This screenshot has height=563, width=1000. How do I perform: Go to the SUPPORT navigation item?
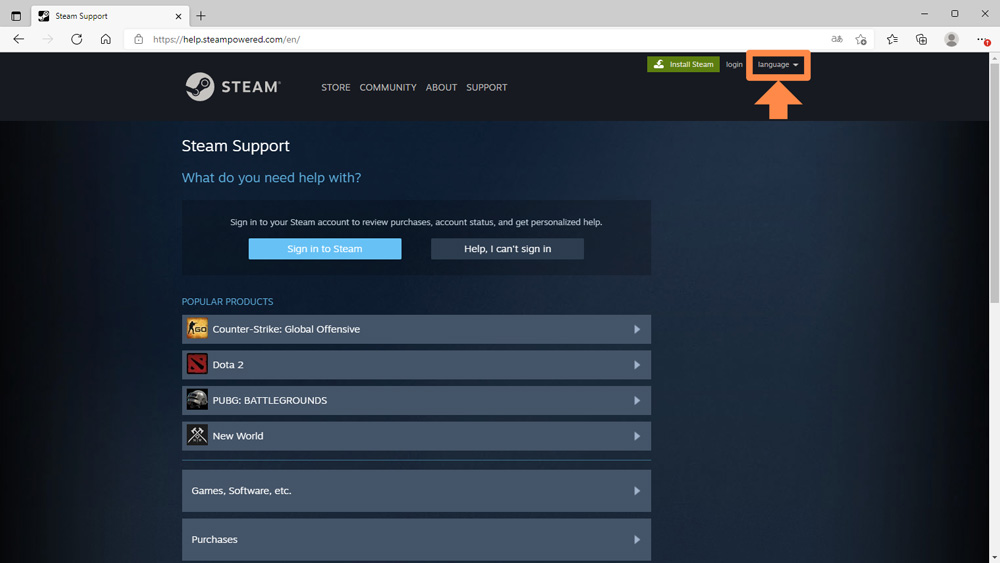tap(486, 88)
